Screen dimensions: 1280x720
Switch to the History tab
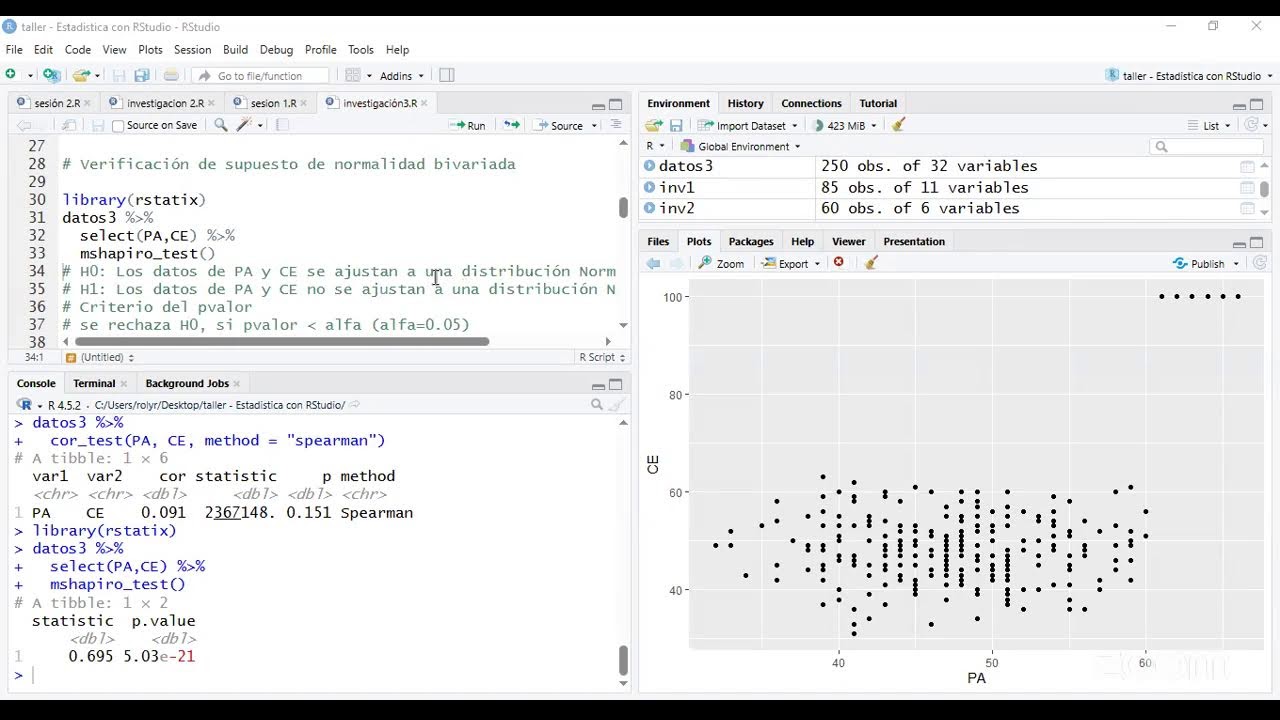745,103
